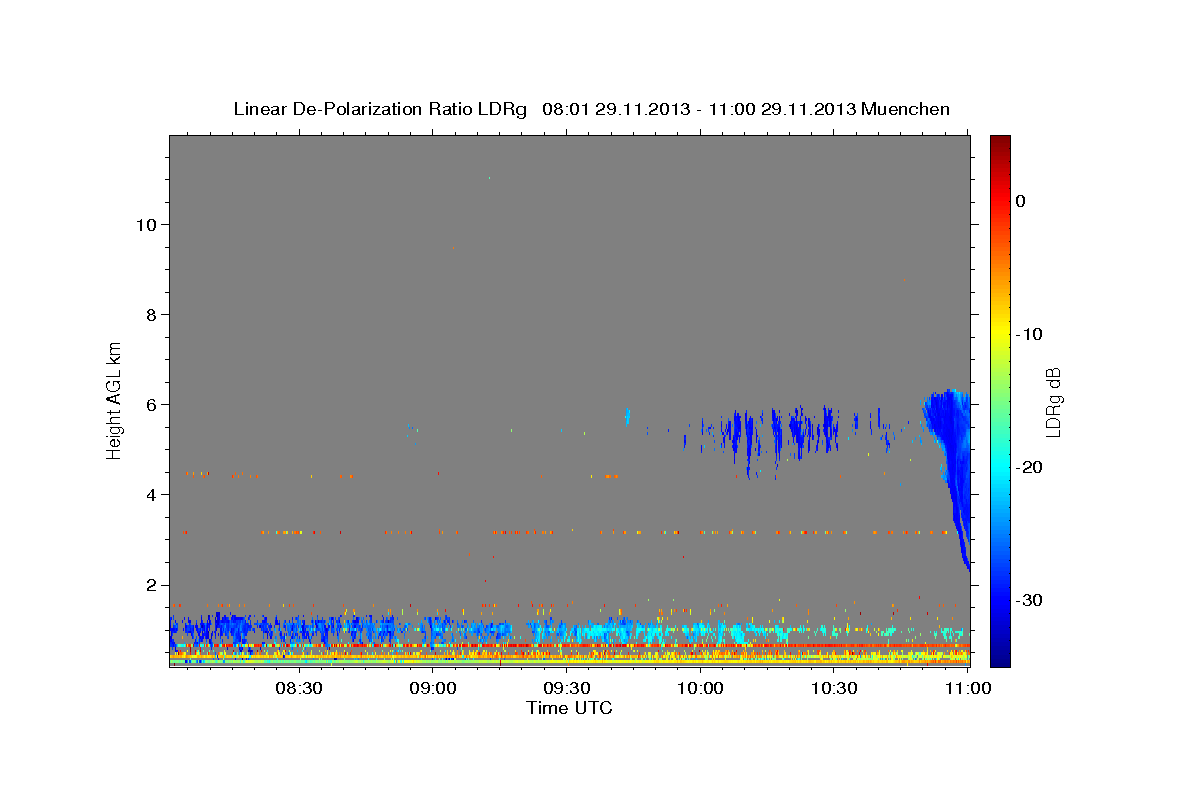Click the colorbar value -30
The width and height of the screenshot is (1200, 800).
coord(1031,600)
